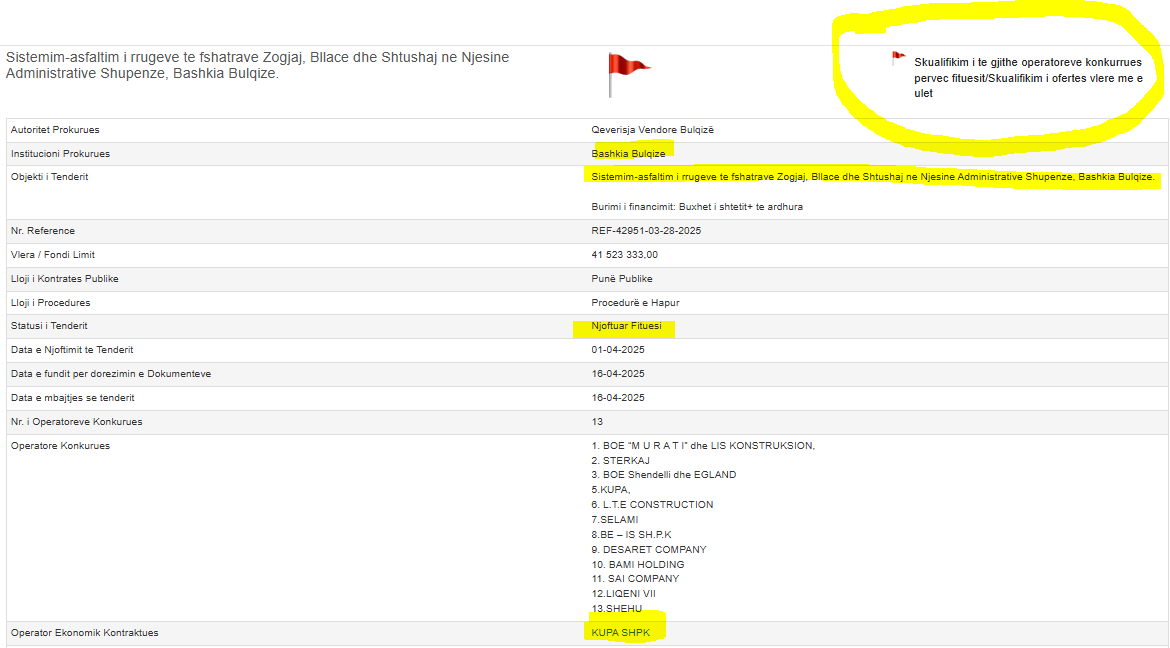Click the Operator Ekonomik Kontraktues label

coord(84,633)
